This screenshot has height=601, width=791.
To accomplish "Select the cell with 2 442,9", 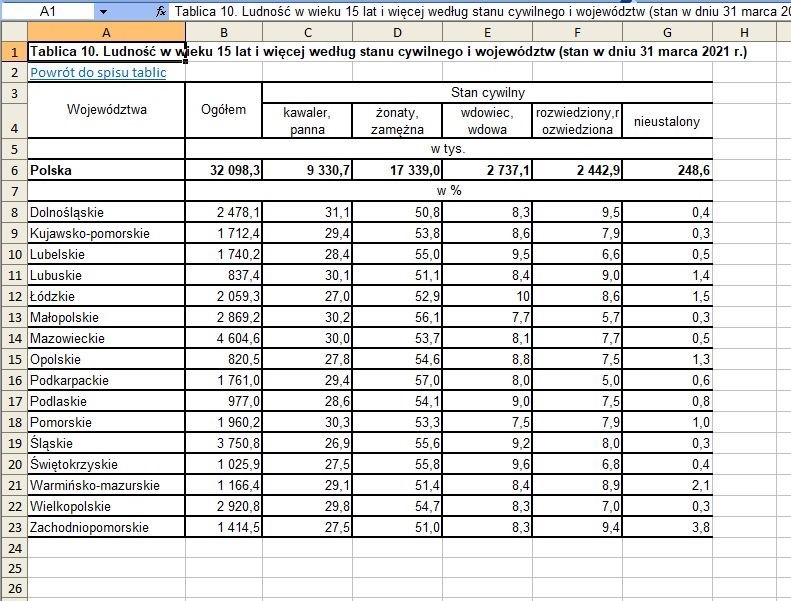I will click(577, 170).
